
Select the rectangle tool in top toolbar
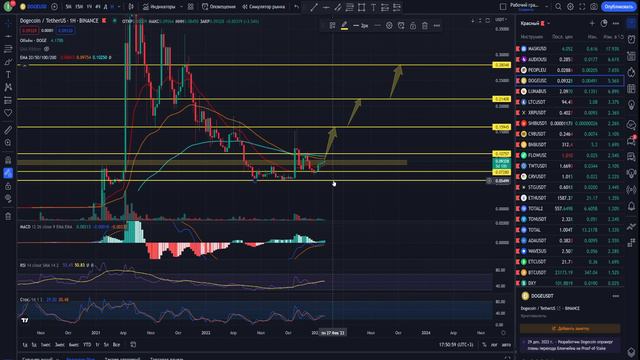[x=361, y=7]
